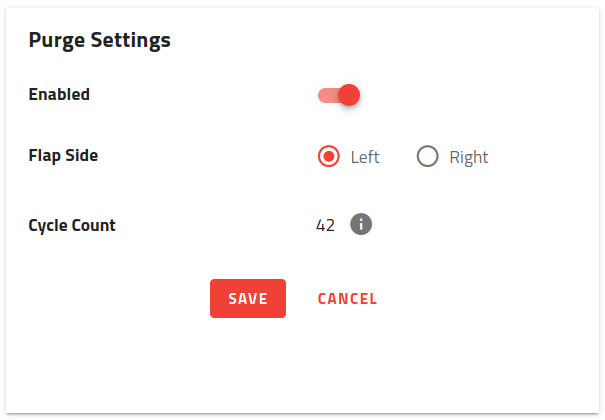
Task: Click the "Enabled" field label
Action: [x=59, y=95]
